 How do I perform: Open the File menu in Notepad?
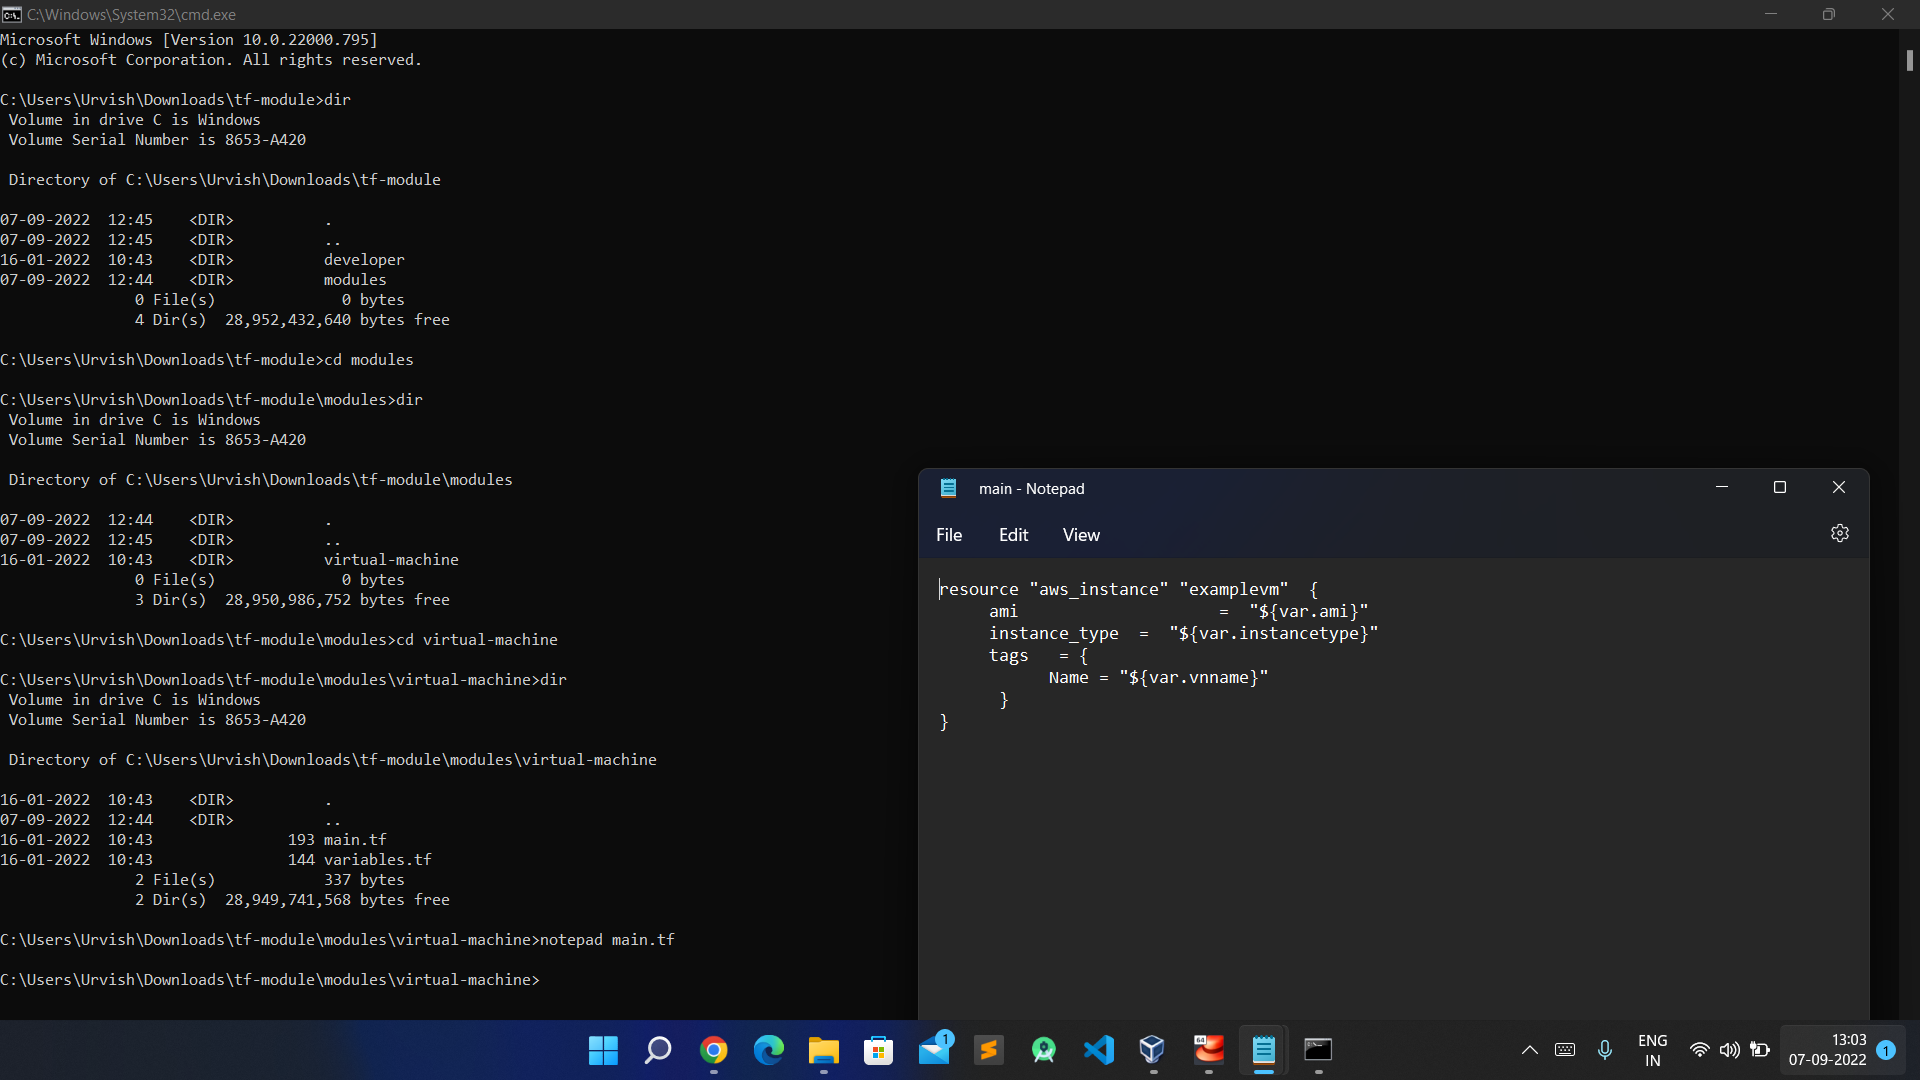948,535
